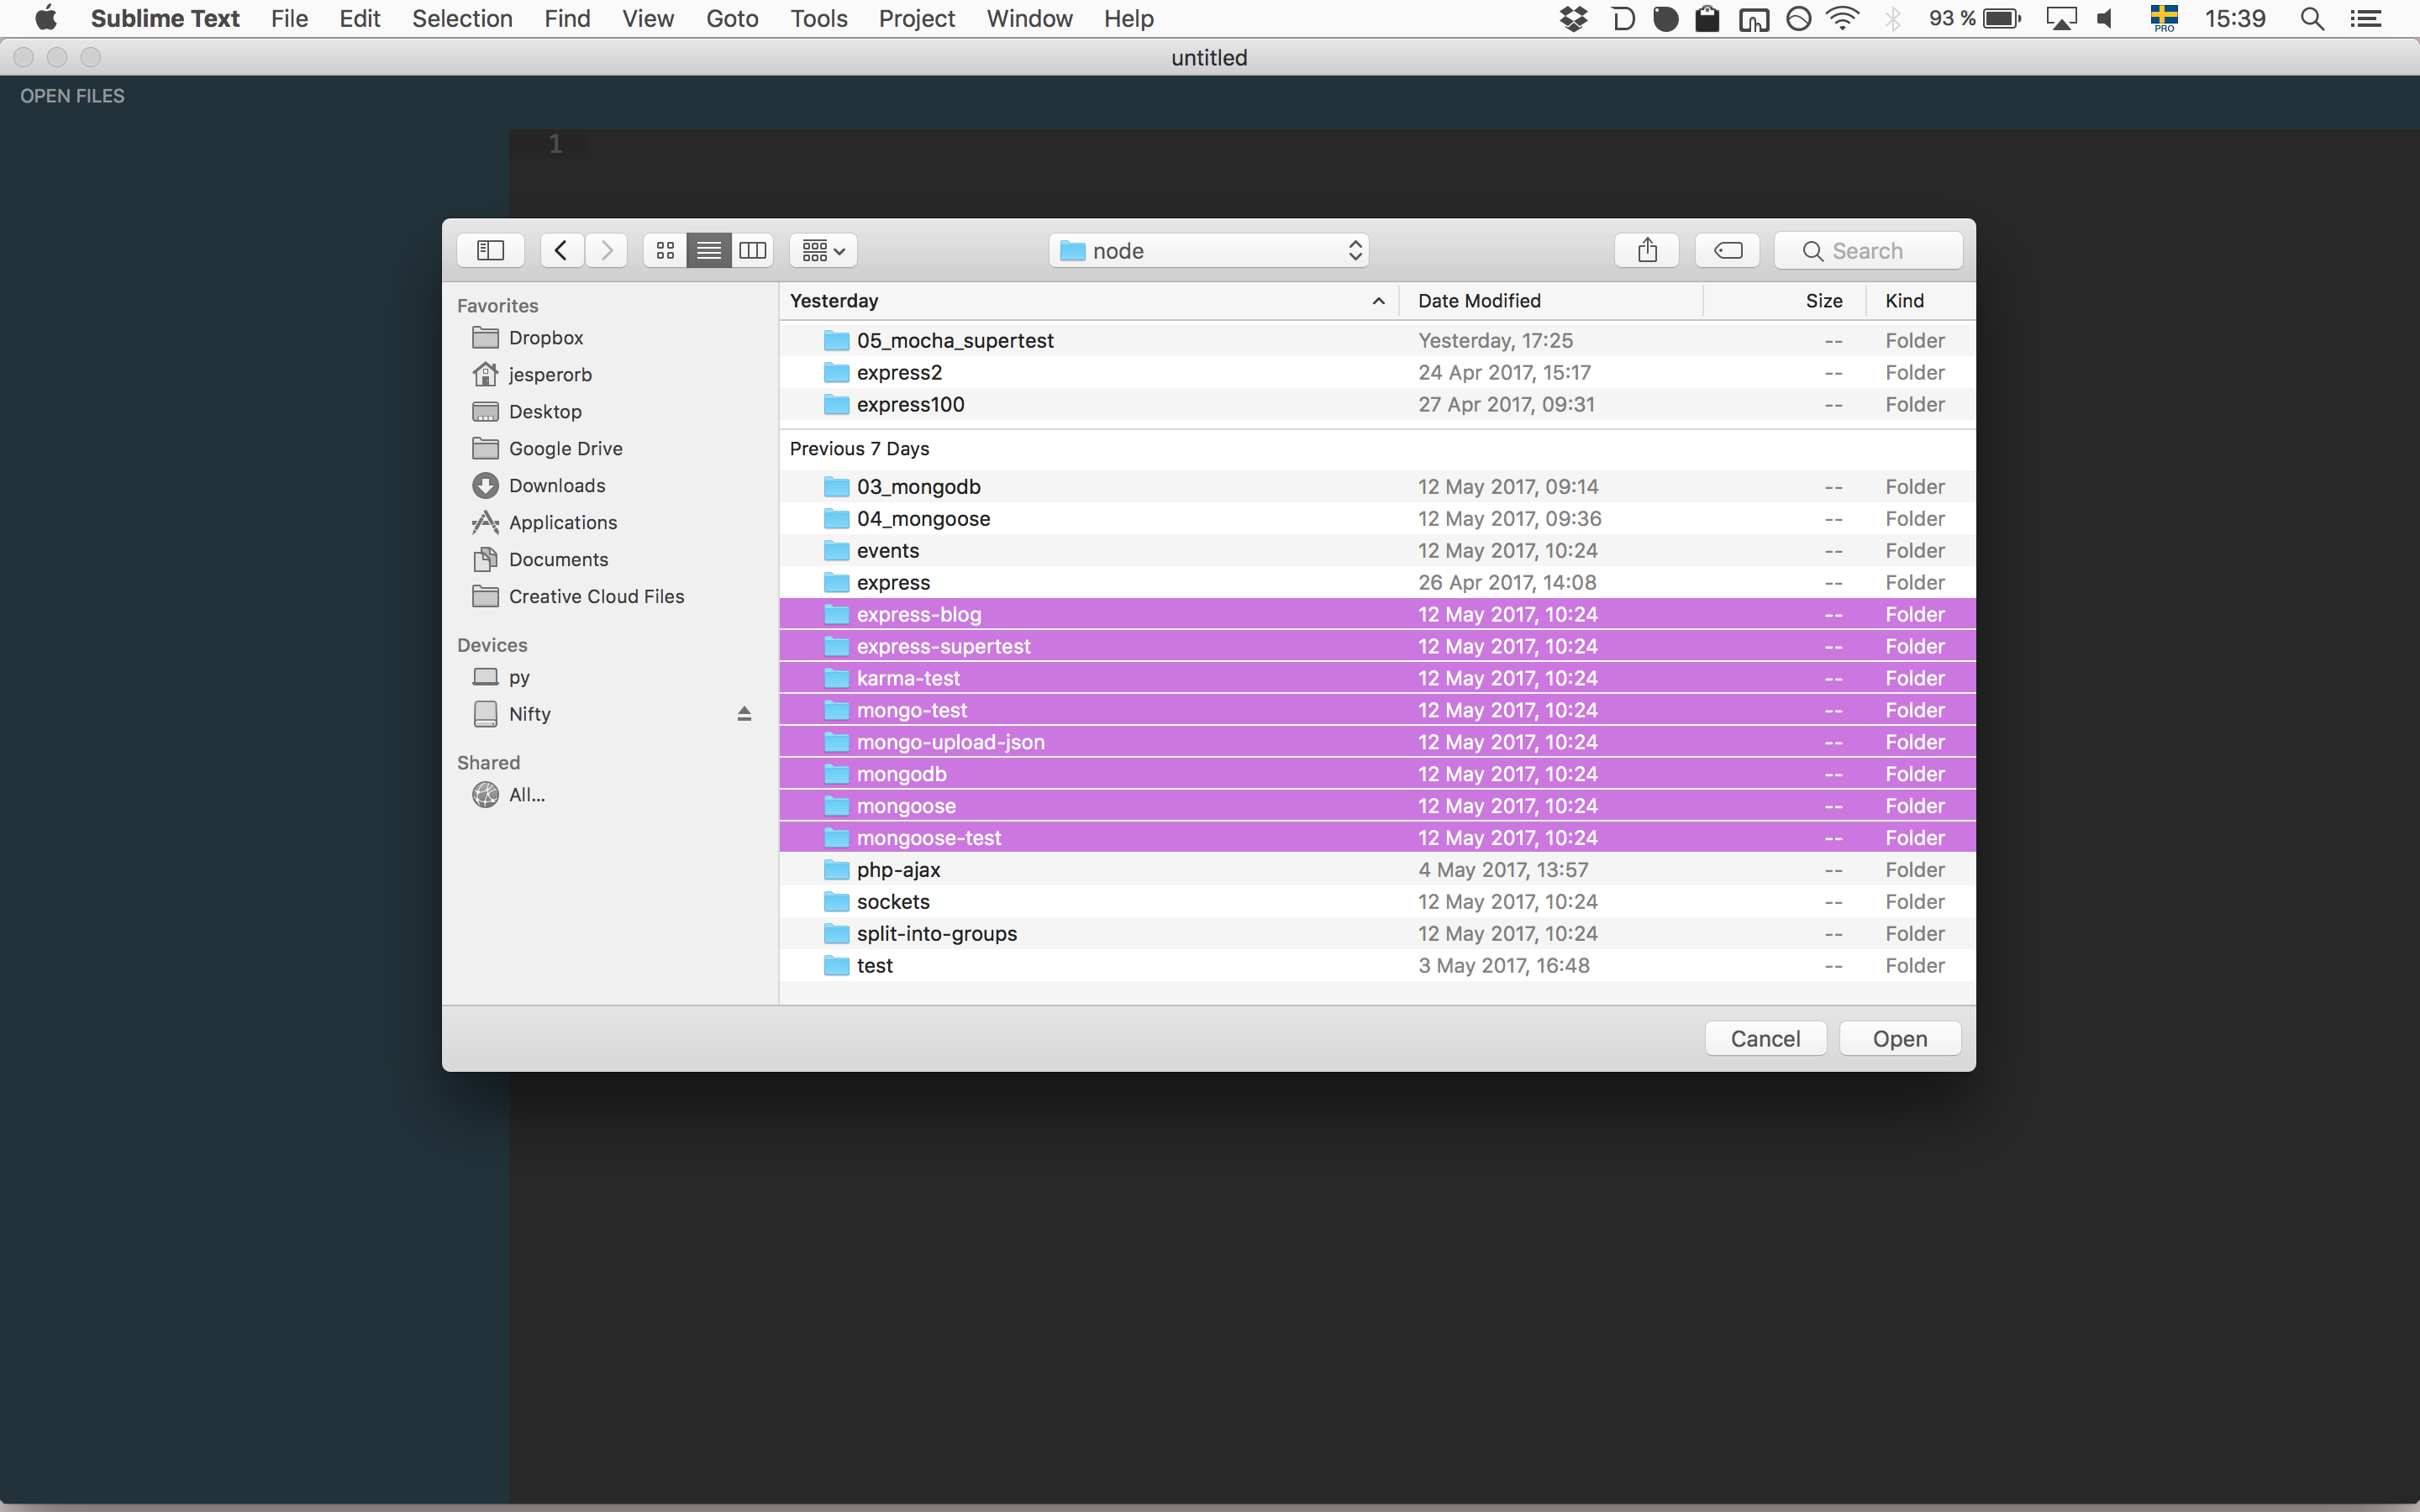
Task: Switch to column view
Action: [752, 250]
